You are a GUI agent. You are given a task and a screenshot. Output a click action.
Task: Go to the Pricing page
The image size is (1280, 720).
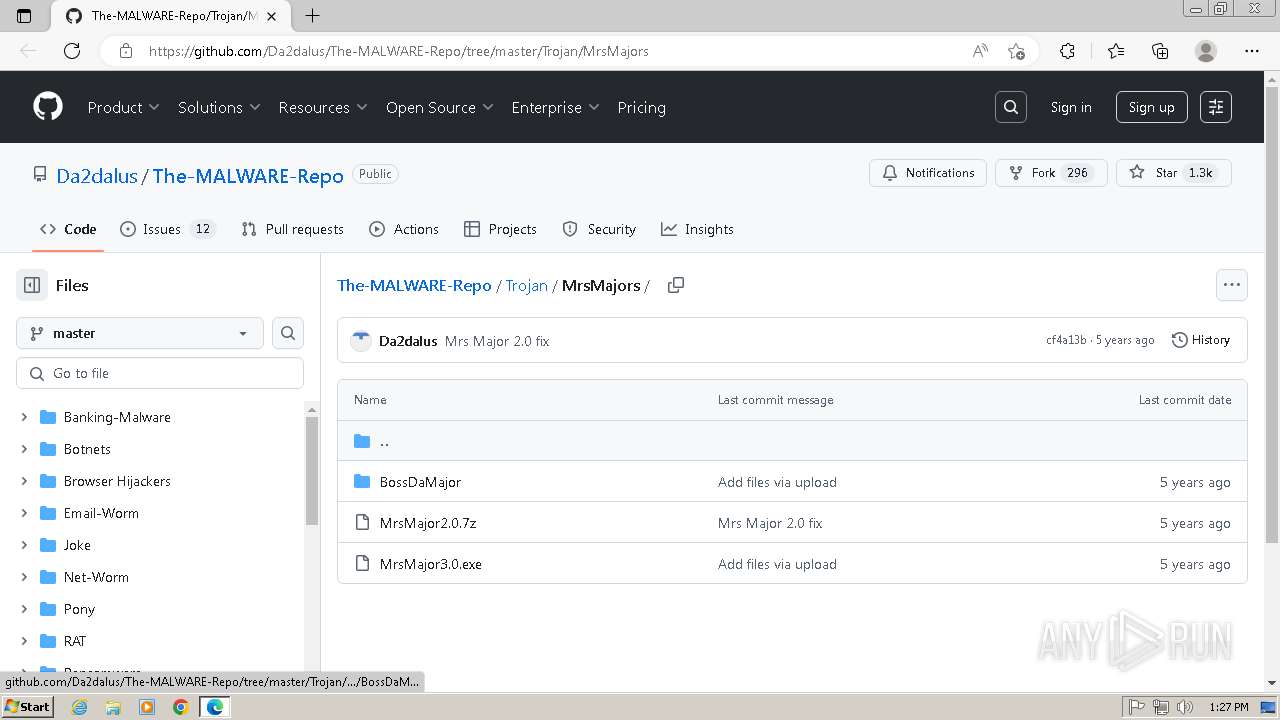tap(641, 107)
